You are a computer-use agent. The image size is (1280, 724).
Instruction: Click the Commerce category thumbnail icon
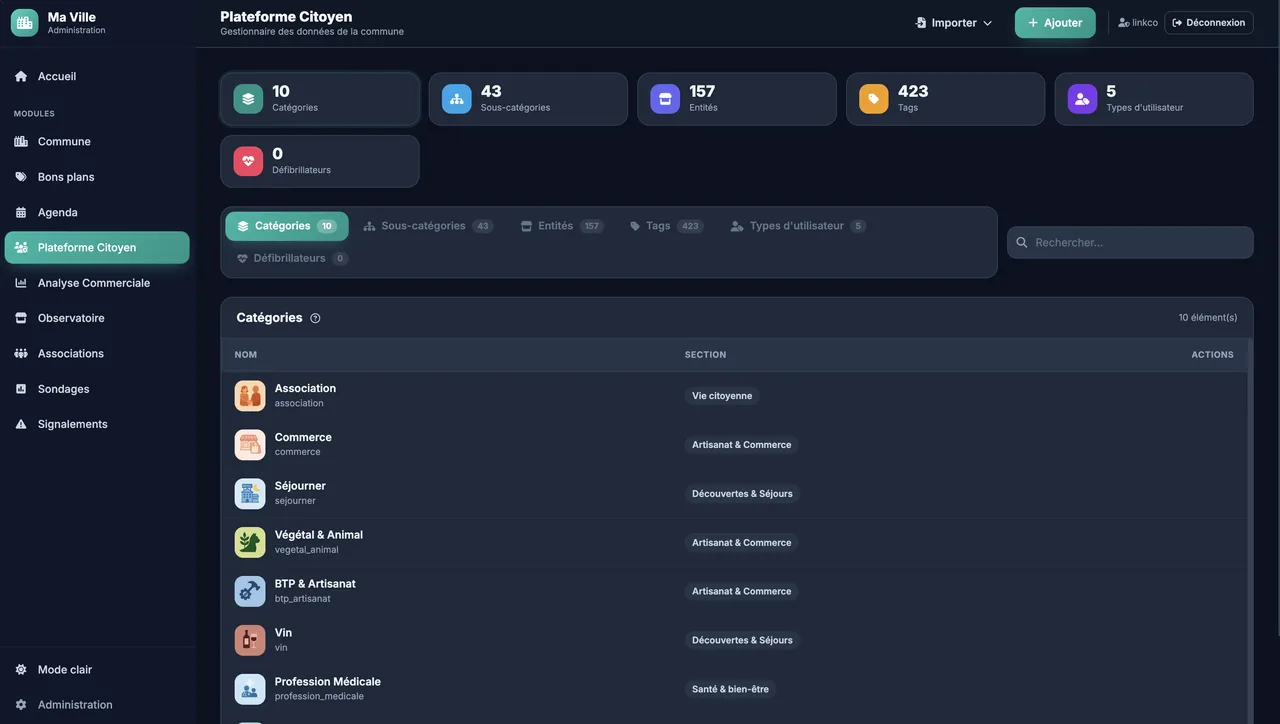click(x=250, y=445)
